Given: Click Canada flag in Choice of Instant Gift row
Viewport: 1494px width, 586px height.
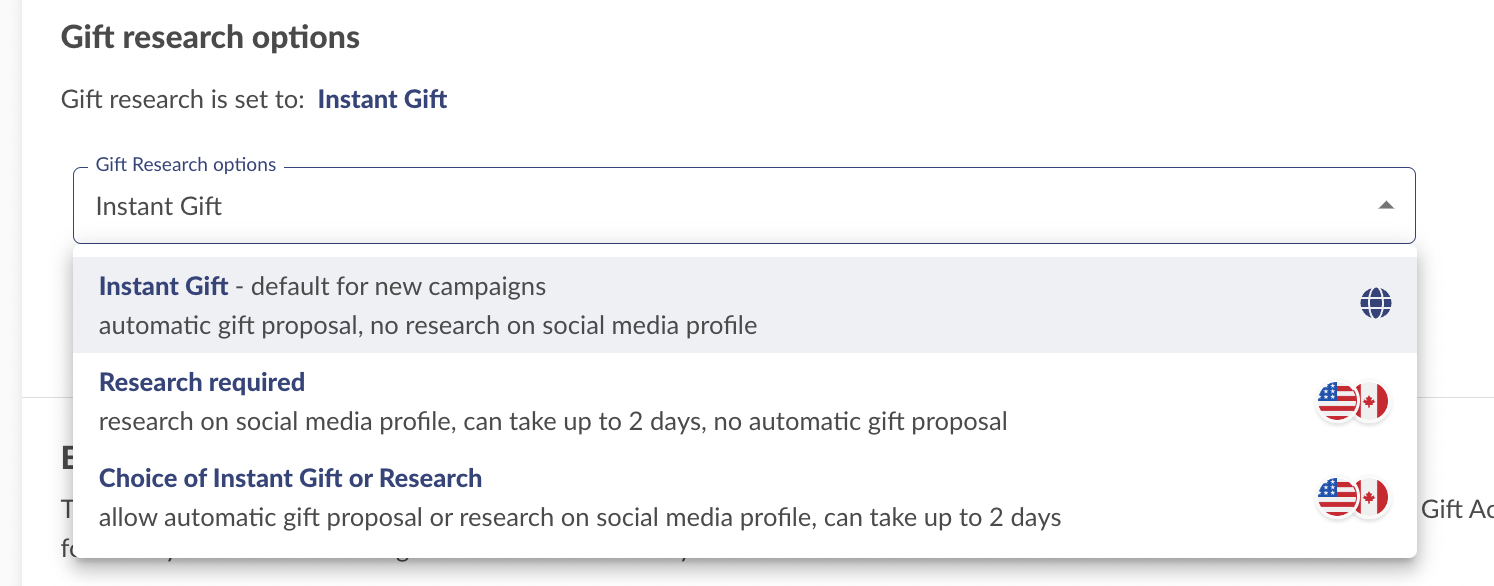Looking at the screenshot, I should coord(1372,497).
